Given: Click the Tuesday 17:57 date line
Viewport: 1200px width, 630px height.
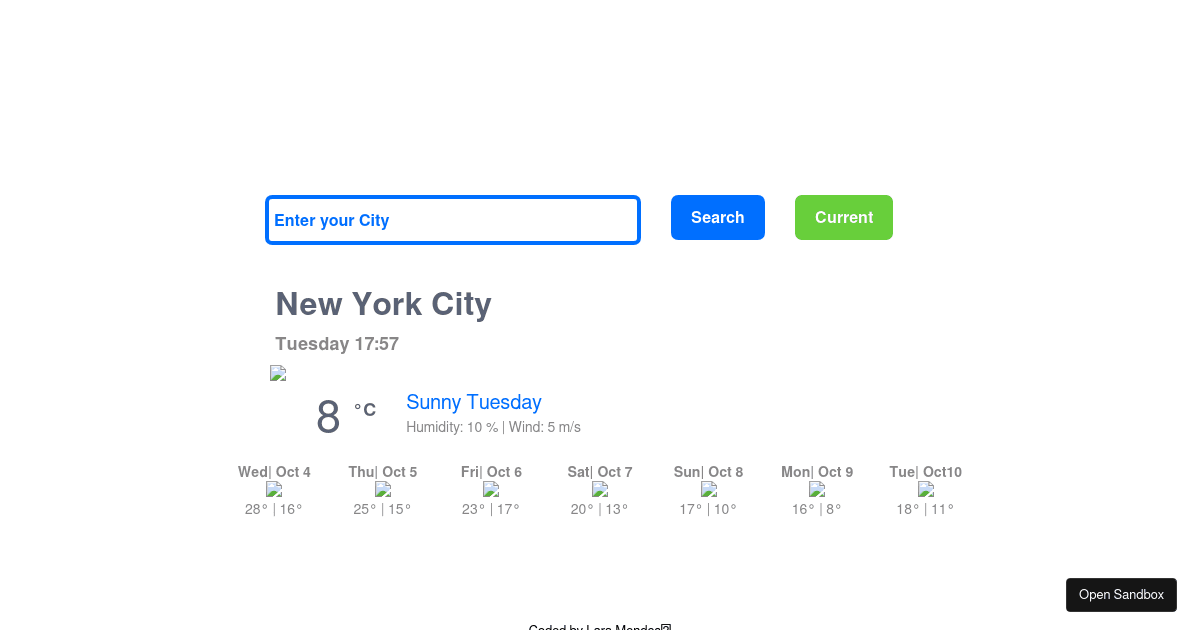Looking at the screenshot, I should [x=337, y=344].
